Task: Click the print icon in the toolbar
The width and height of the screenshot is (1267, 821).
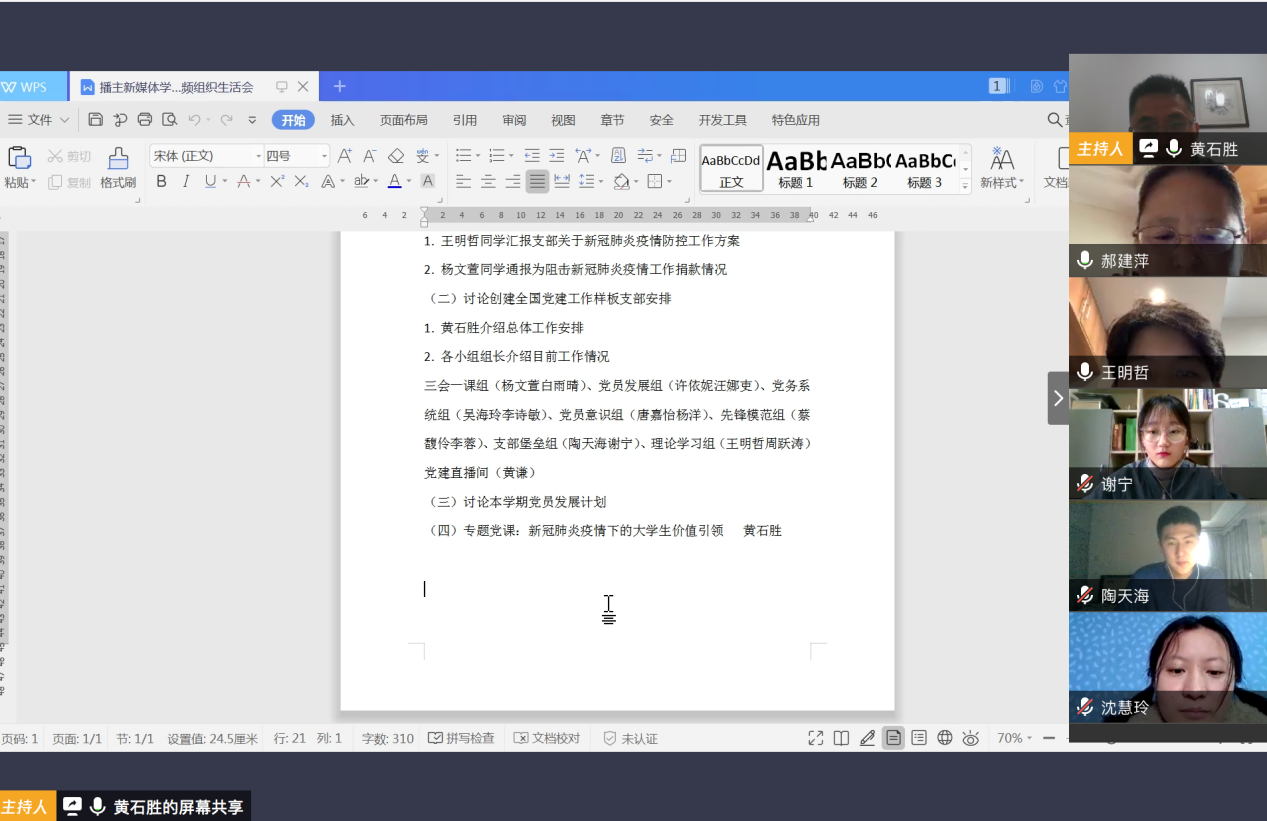Action: point(145,120)
